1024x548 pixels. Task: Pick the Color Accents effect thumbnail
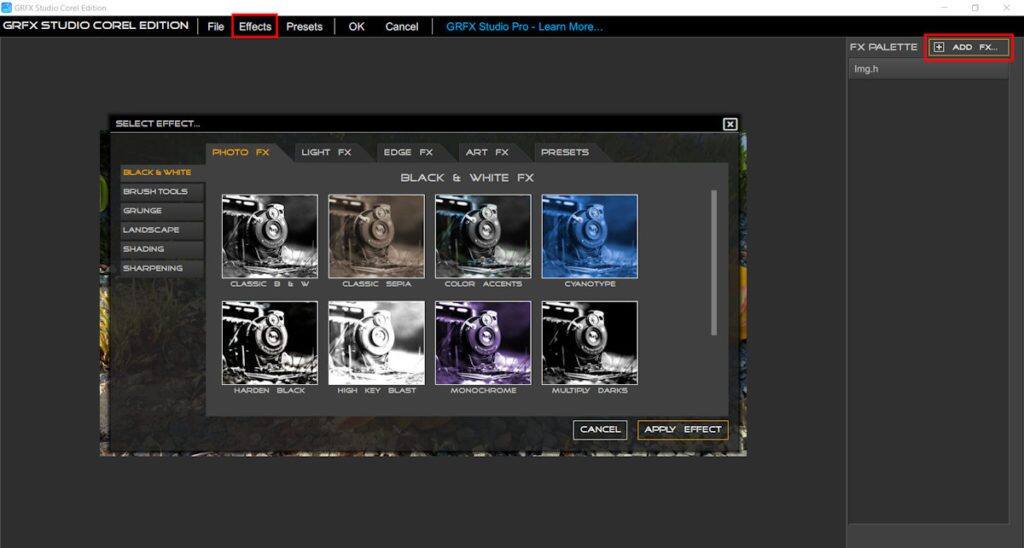483,235
